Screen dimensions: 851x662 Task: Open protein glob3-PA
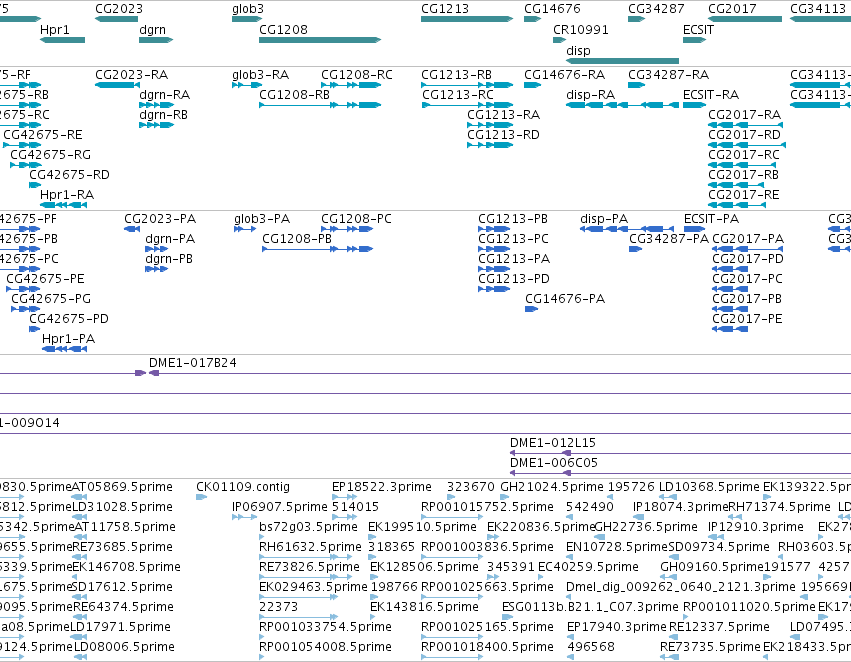[x=262, y=219]
